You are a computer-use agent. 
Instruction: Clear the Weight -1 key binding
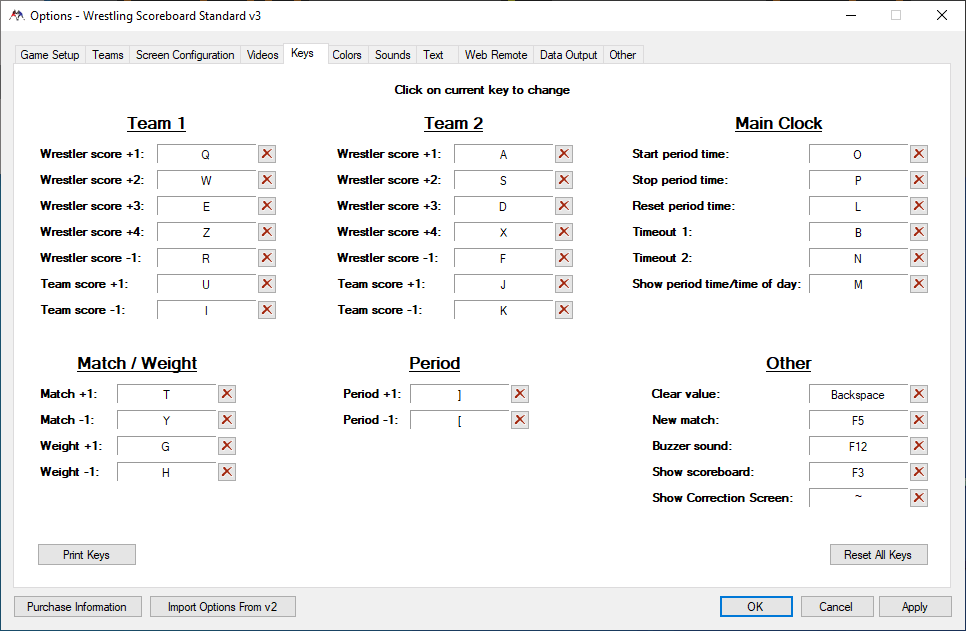(227, 472)
